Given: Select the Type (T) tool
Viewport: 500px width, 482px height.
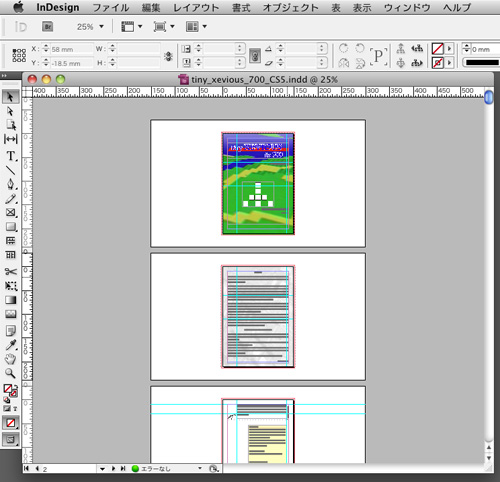Looking at the screenshot, I should 10,156.
